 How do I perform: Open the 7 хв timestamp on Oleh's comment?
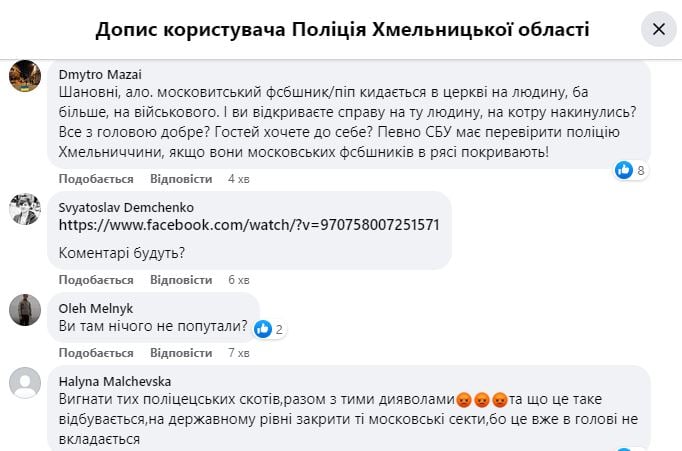238,352
